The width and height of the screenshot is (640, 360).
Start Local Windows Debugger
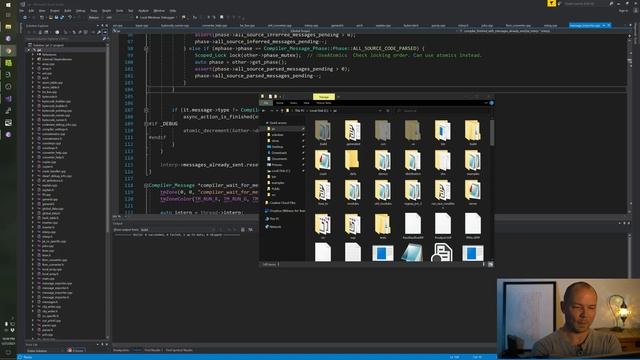coord(156,18)
